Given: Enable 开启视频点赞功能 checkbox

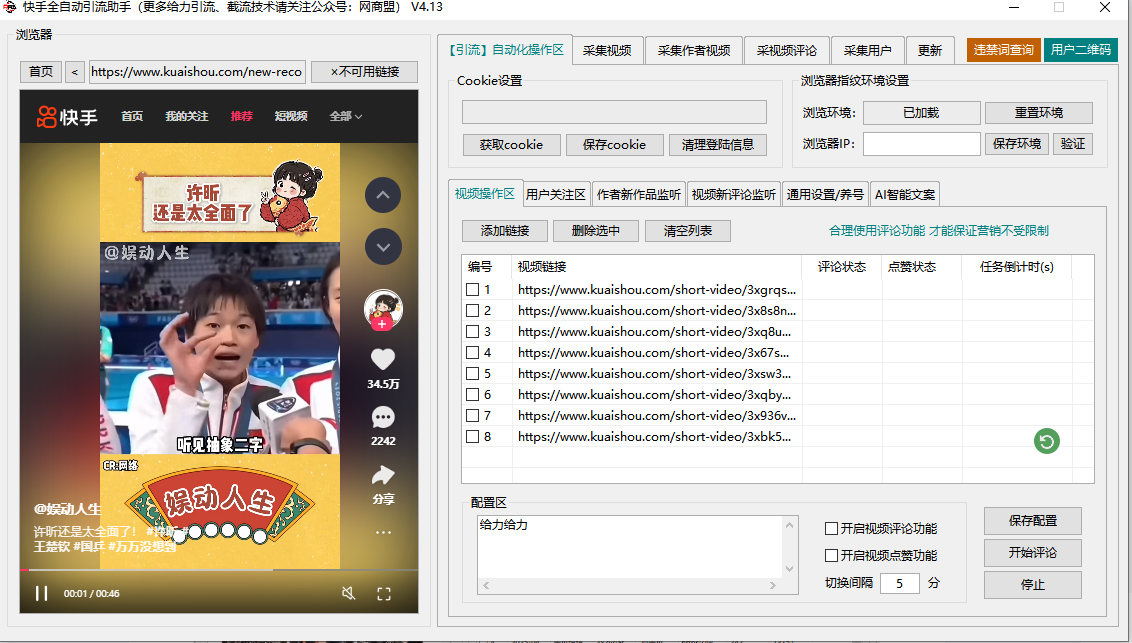Looking at the screenshot, I should pos(831,555).
